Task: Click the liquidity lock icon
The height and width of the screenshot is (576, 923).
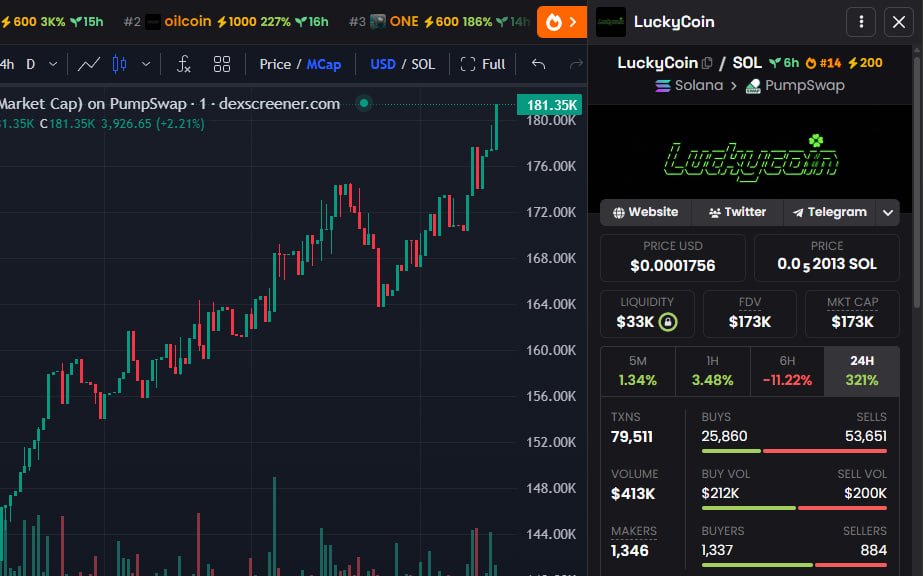Action: [x=668, y=322]
